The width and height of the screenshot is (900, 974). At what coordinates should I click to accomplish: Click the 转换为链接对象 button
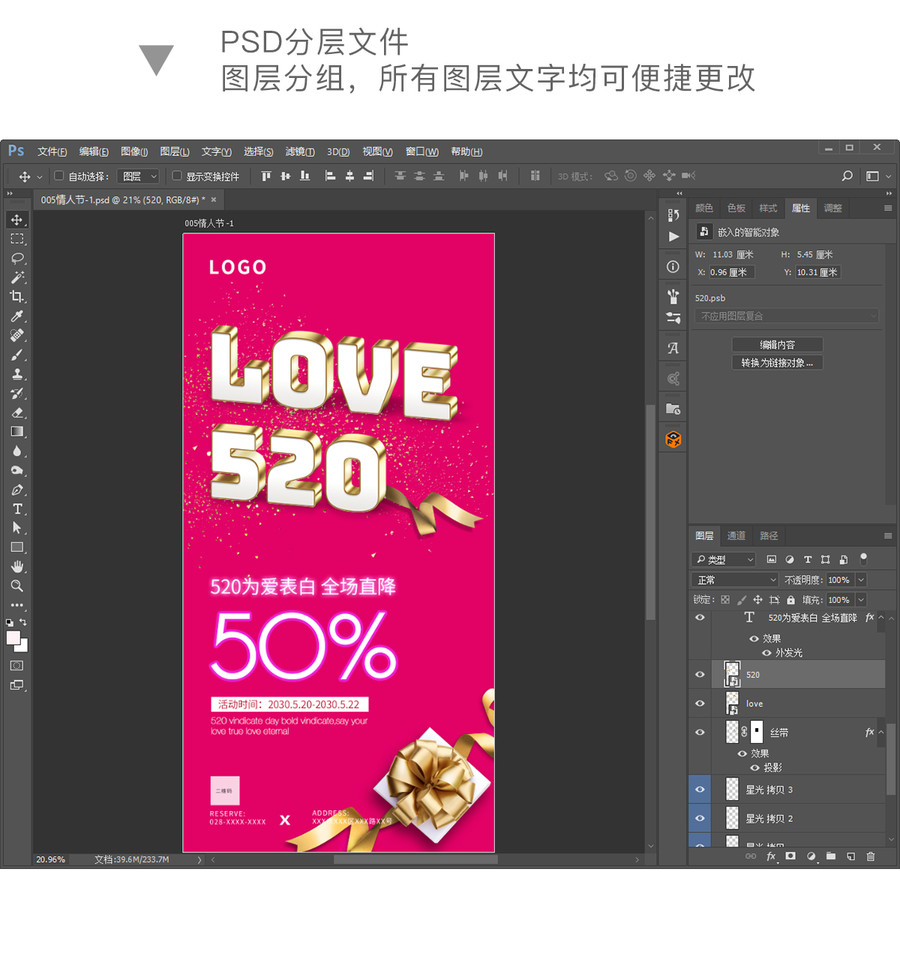tap(777, 363)
